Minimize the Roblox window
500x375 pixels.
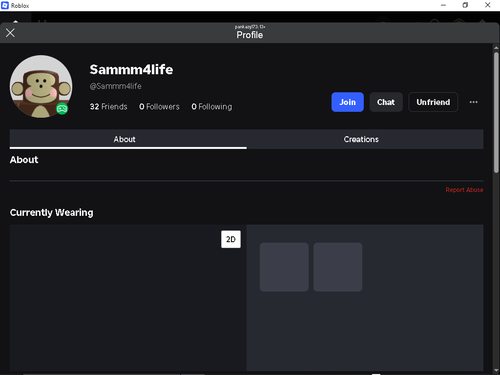443,5
